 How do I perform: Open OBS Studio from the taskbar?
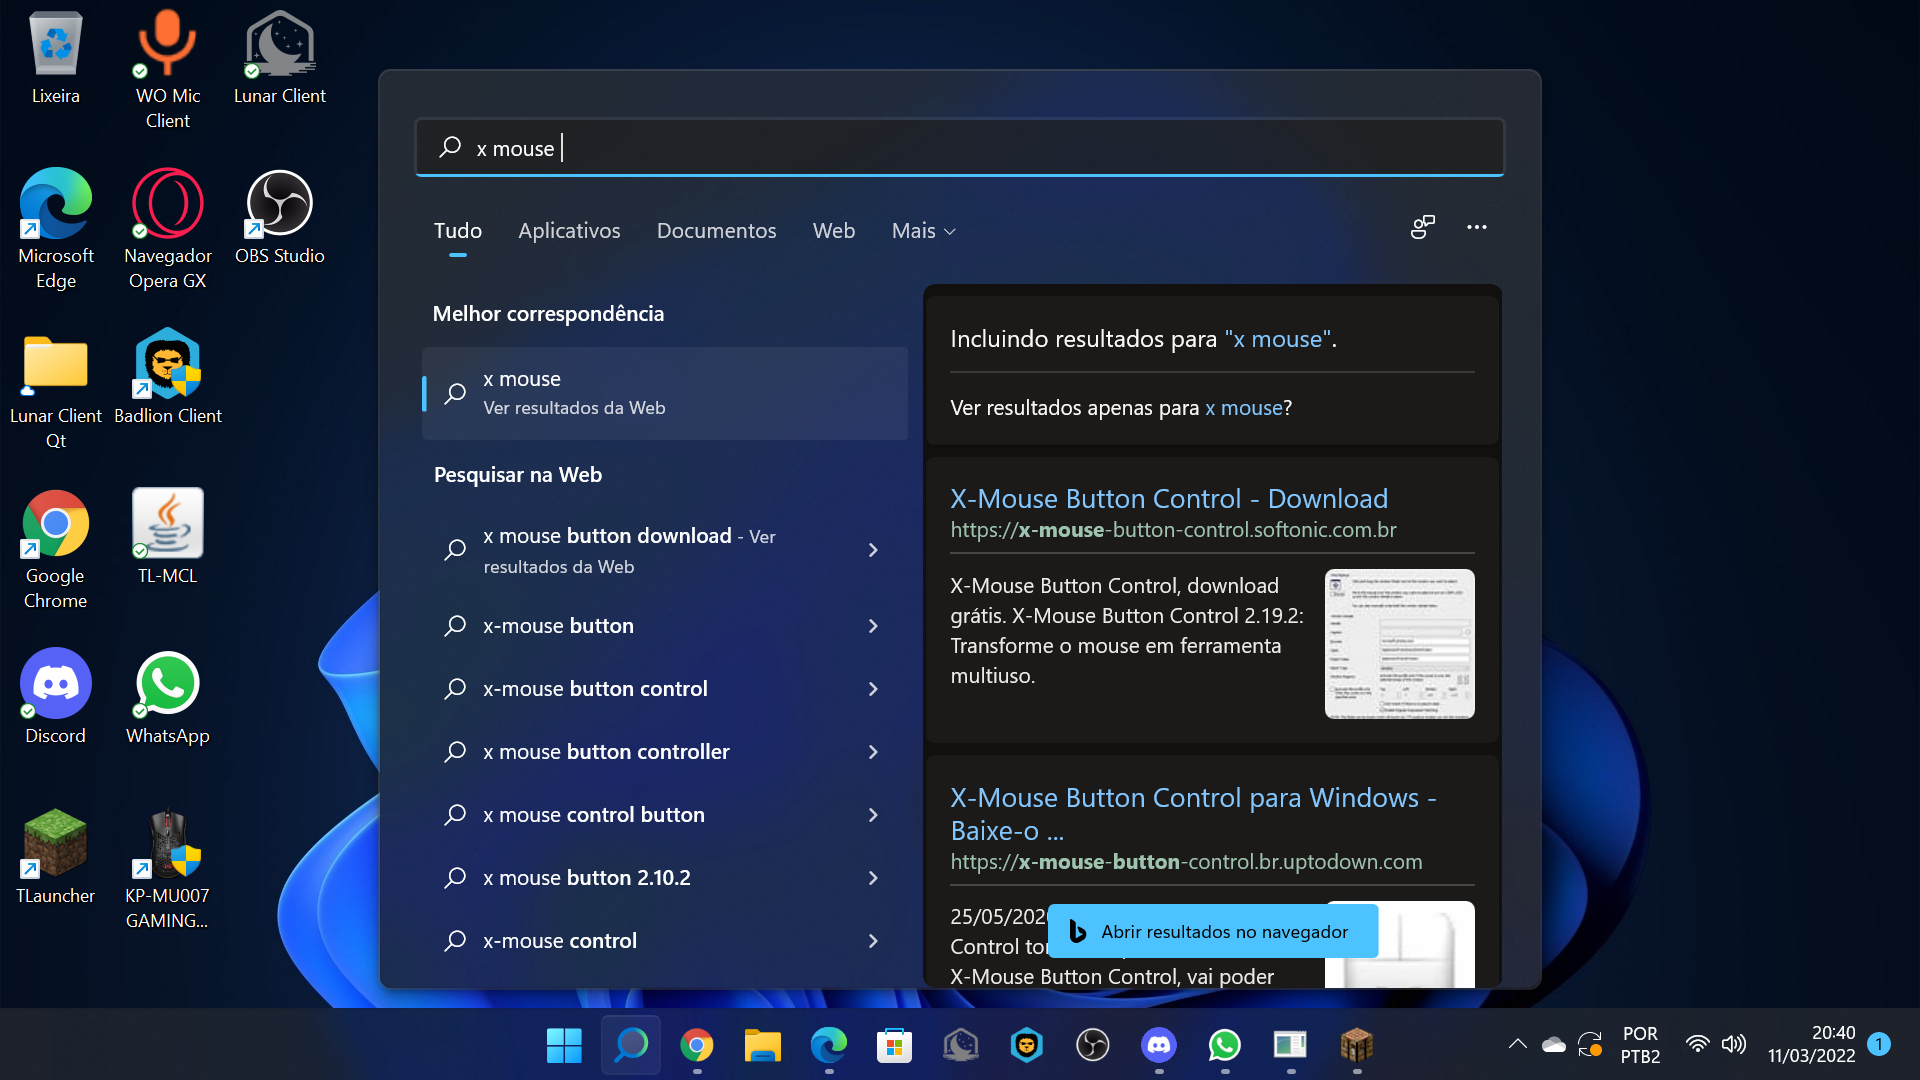coord(1093,1046)
